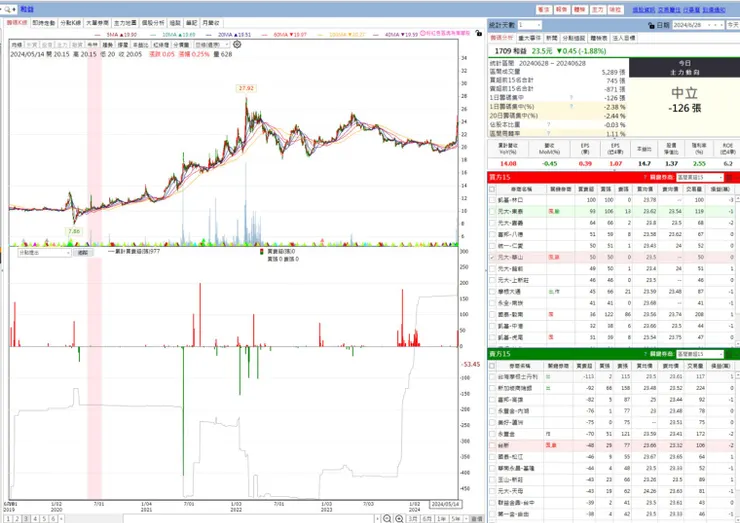Untick the checked 元大-華山 buyer row checkbox

pos(492,257)
